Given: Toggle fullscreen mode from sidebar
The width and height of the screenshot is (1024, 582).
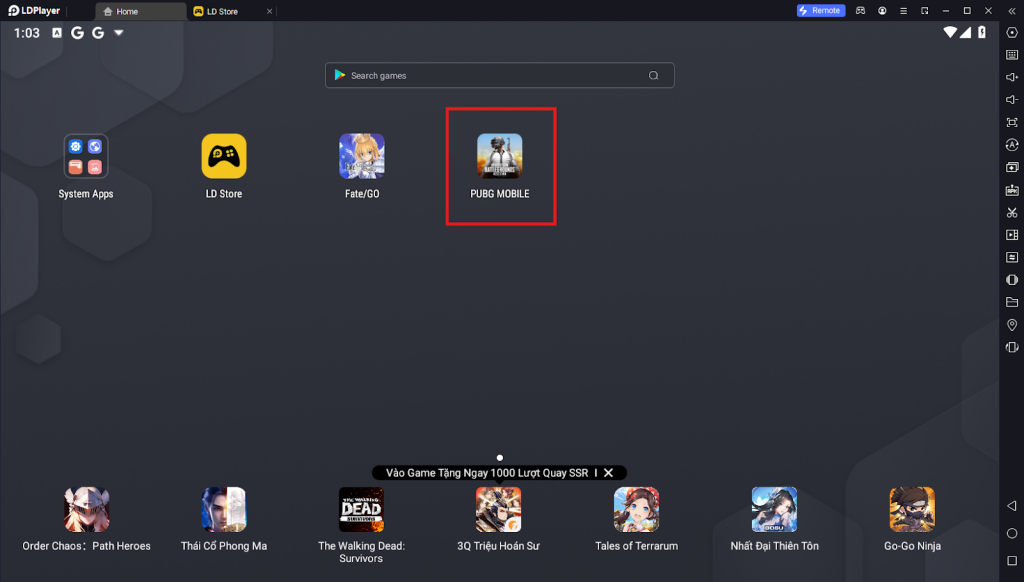Looking at the screenshot, I should tap(1012, 122).
